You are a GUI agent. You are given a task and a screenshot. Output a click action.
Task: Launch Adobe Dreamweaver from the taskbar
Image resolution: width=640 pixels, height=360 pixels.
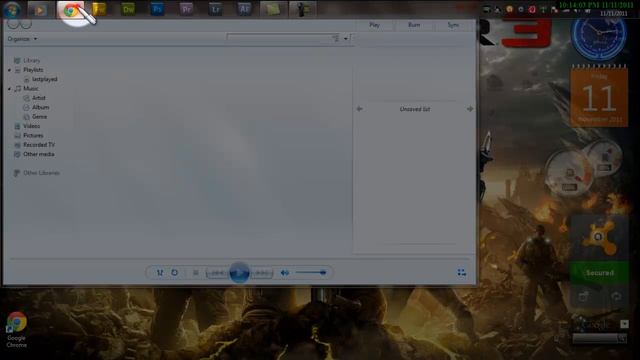click(x=128, y=10)
